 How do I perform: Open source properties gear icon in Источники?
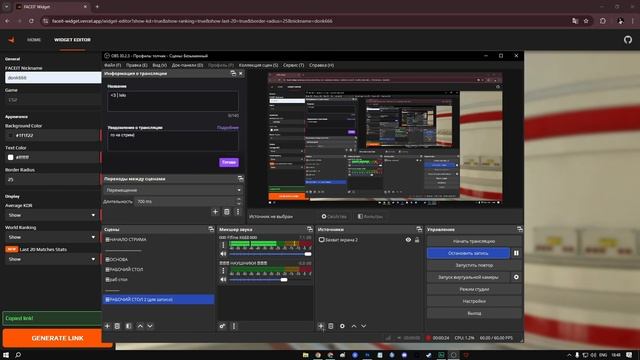(342, 326)
